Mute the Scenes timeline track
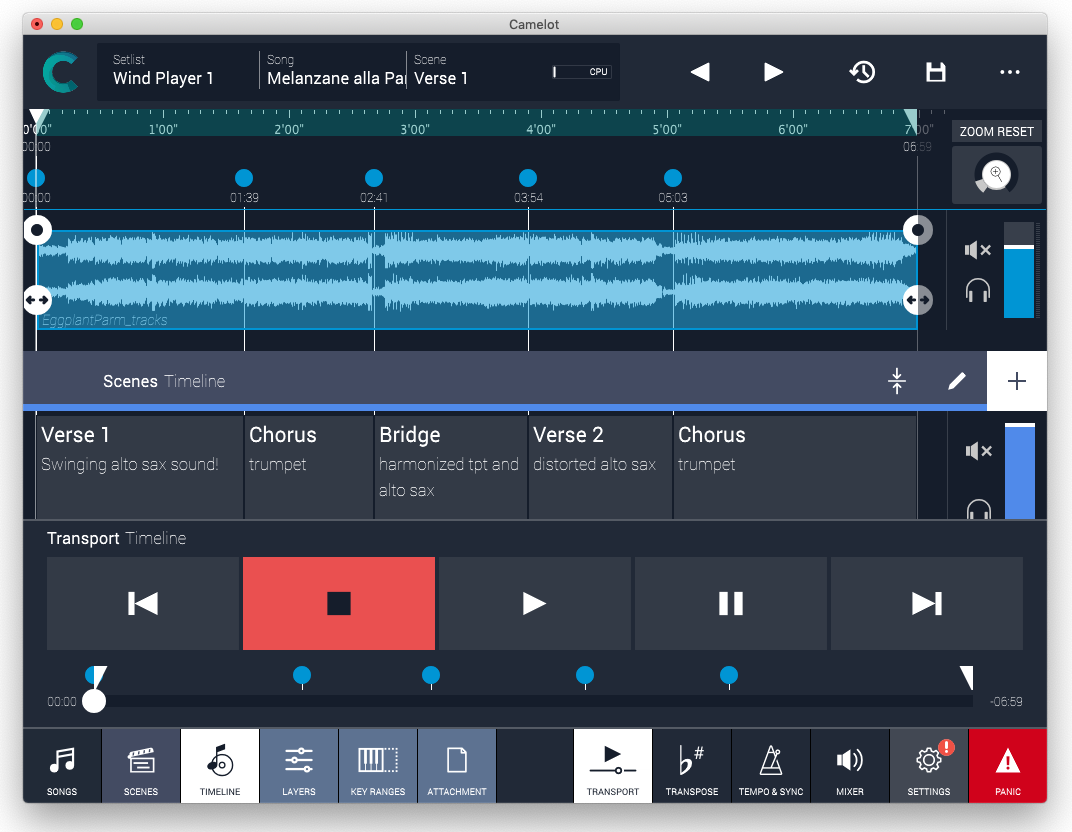Screen dimensions: 1072x832 pos(977,451)
